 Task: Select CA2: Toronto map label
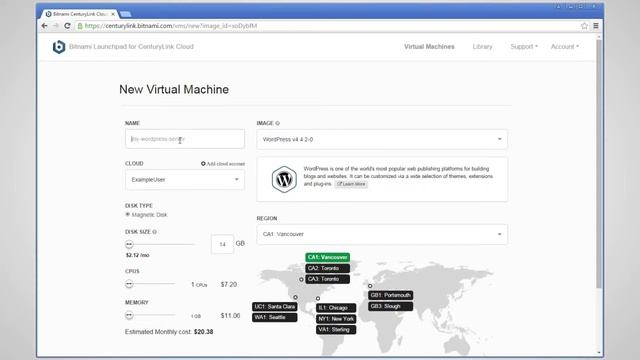tap(327, 269)
